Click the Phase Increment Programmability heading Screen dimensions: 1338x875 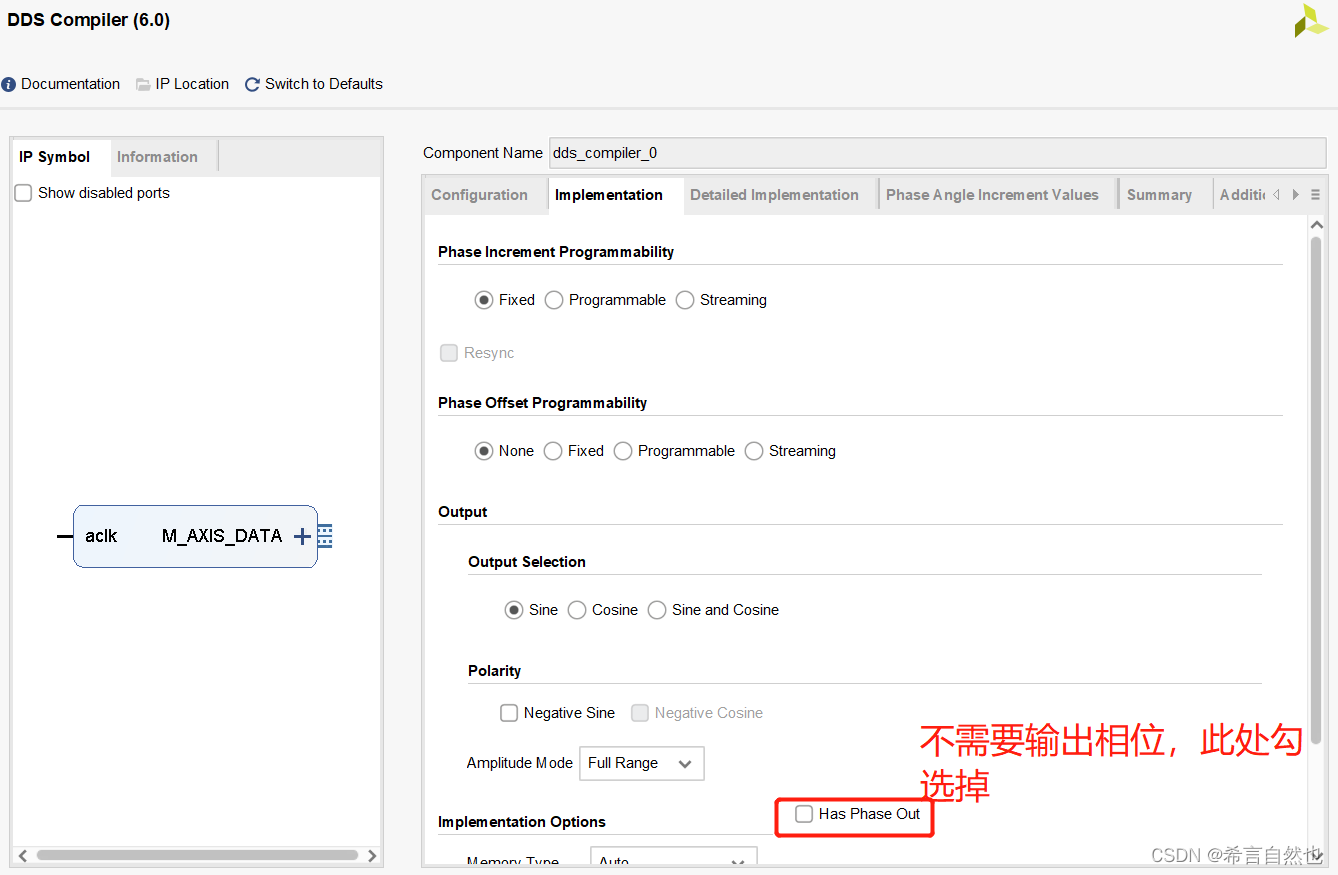coord(556,252)
